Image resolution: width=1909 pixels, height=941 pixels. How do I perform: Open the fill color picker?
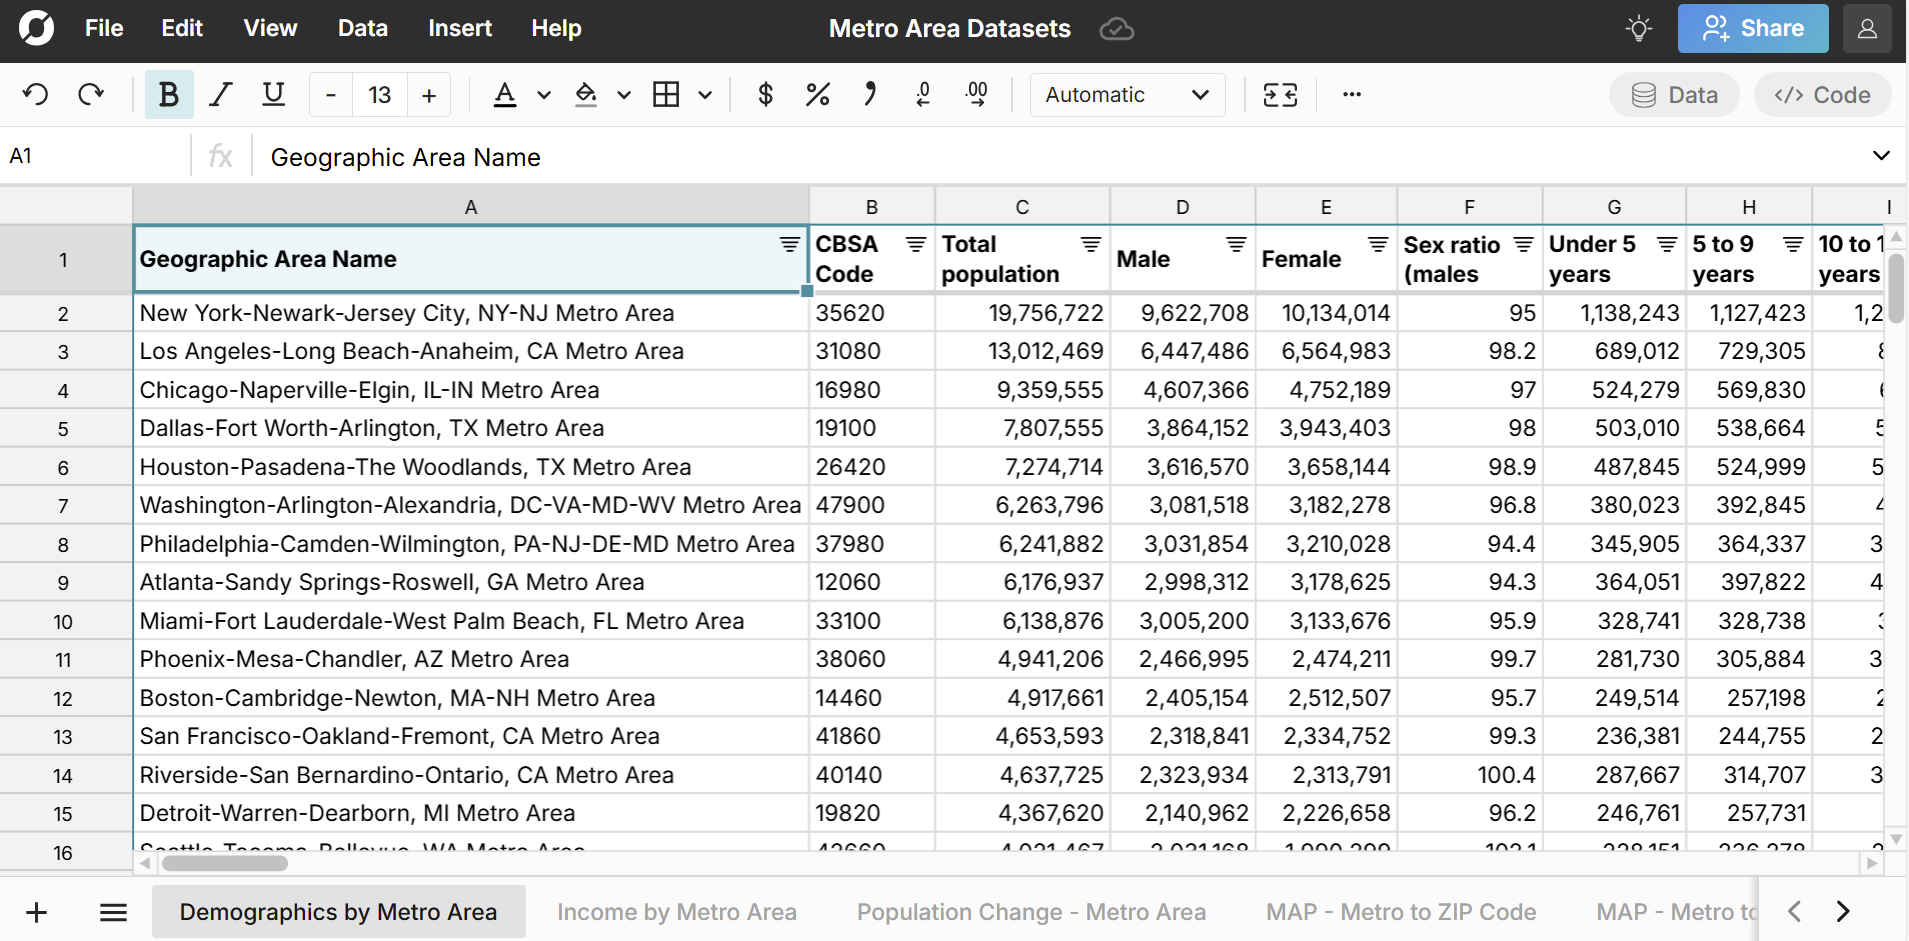586,95
